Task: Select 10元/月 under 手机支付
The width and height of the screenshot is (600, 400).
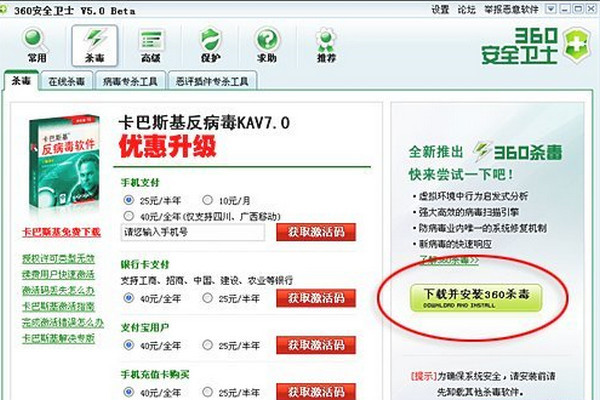Action: [207, 200]
